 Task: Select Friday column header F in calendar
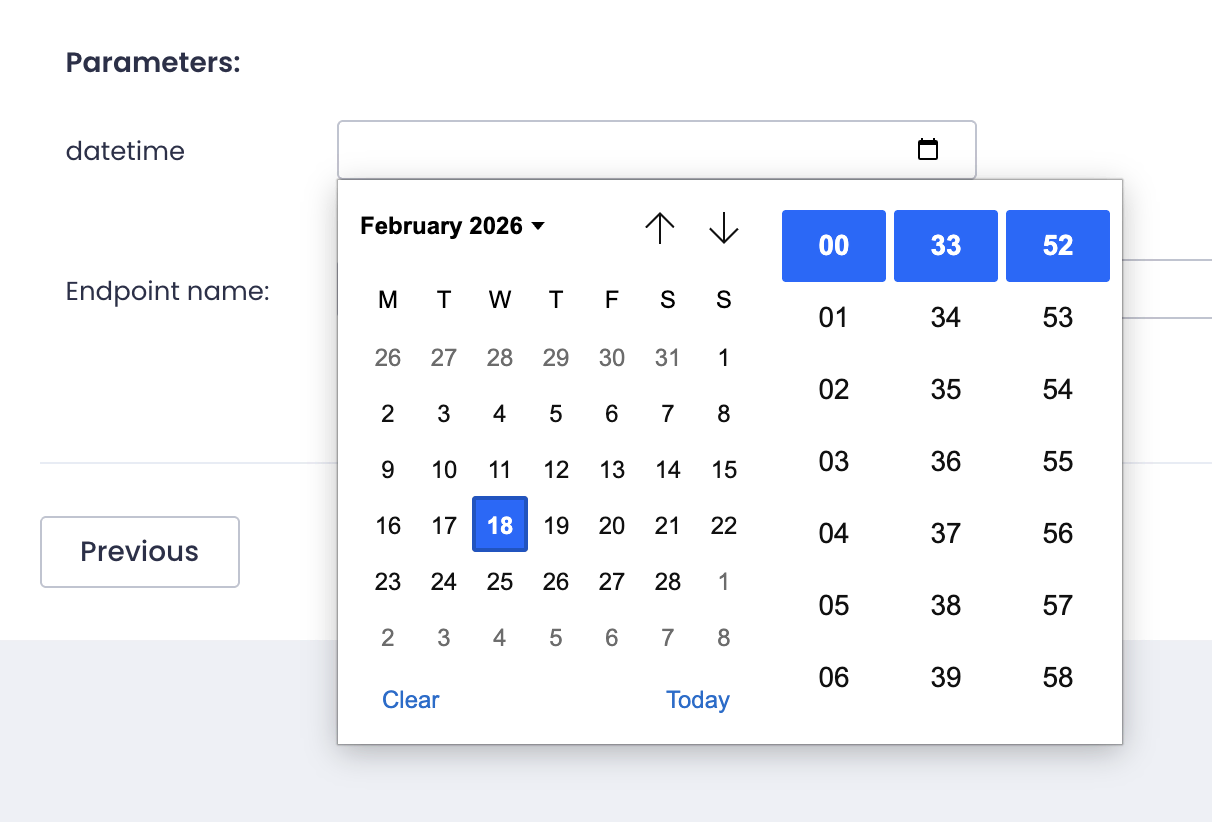pyautogui.click(x=611, y=299)
